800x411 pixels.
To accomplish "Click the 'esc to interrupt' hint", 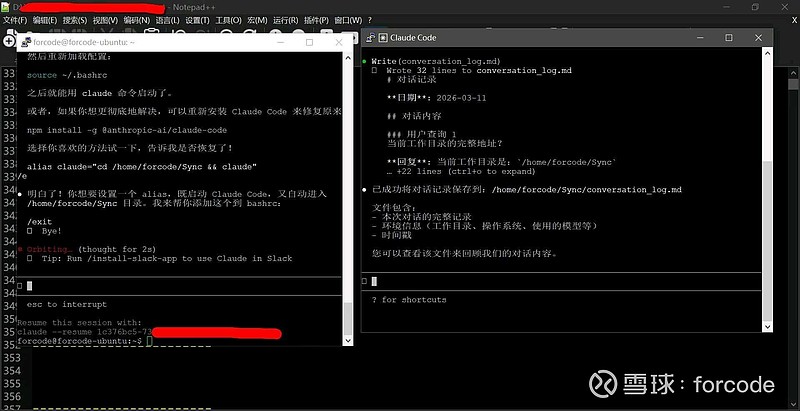I will 67,304.
